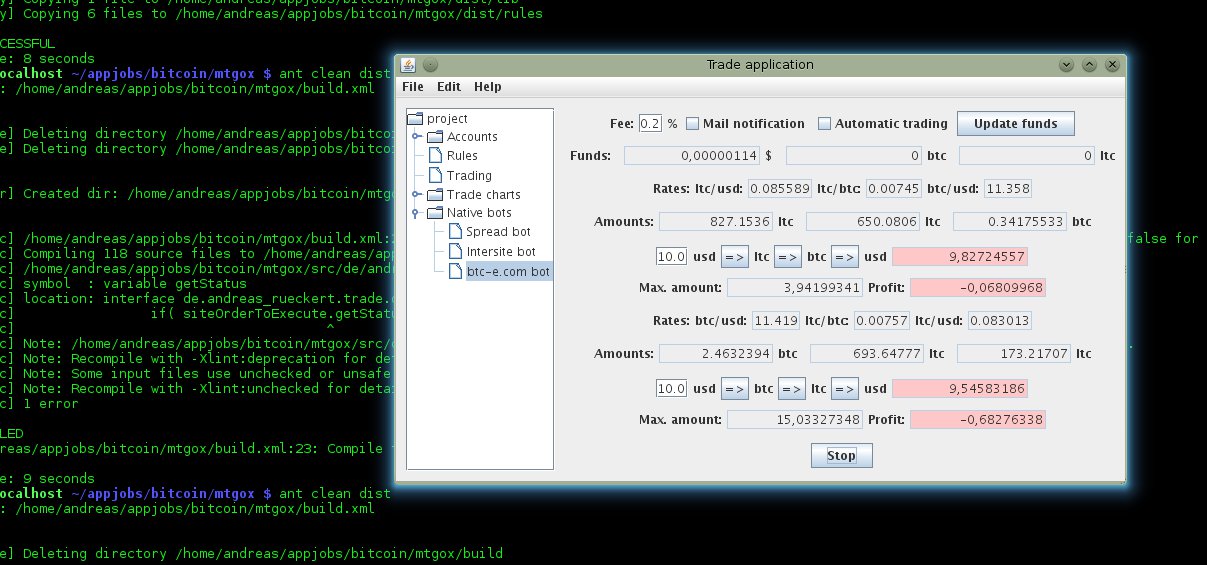Click the Funds ltc field
The height and width of the screenshot is (565, 1207).
1027,156
